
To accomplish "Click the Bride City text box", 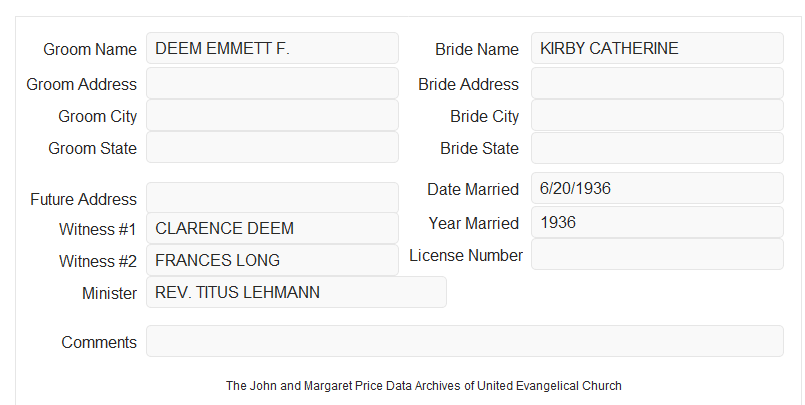I will click(x=657, y=115).
